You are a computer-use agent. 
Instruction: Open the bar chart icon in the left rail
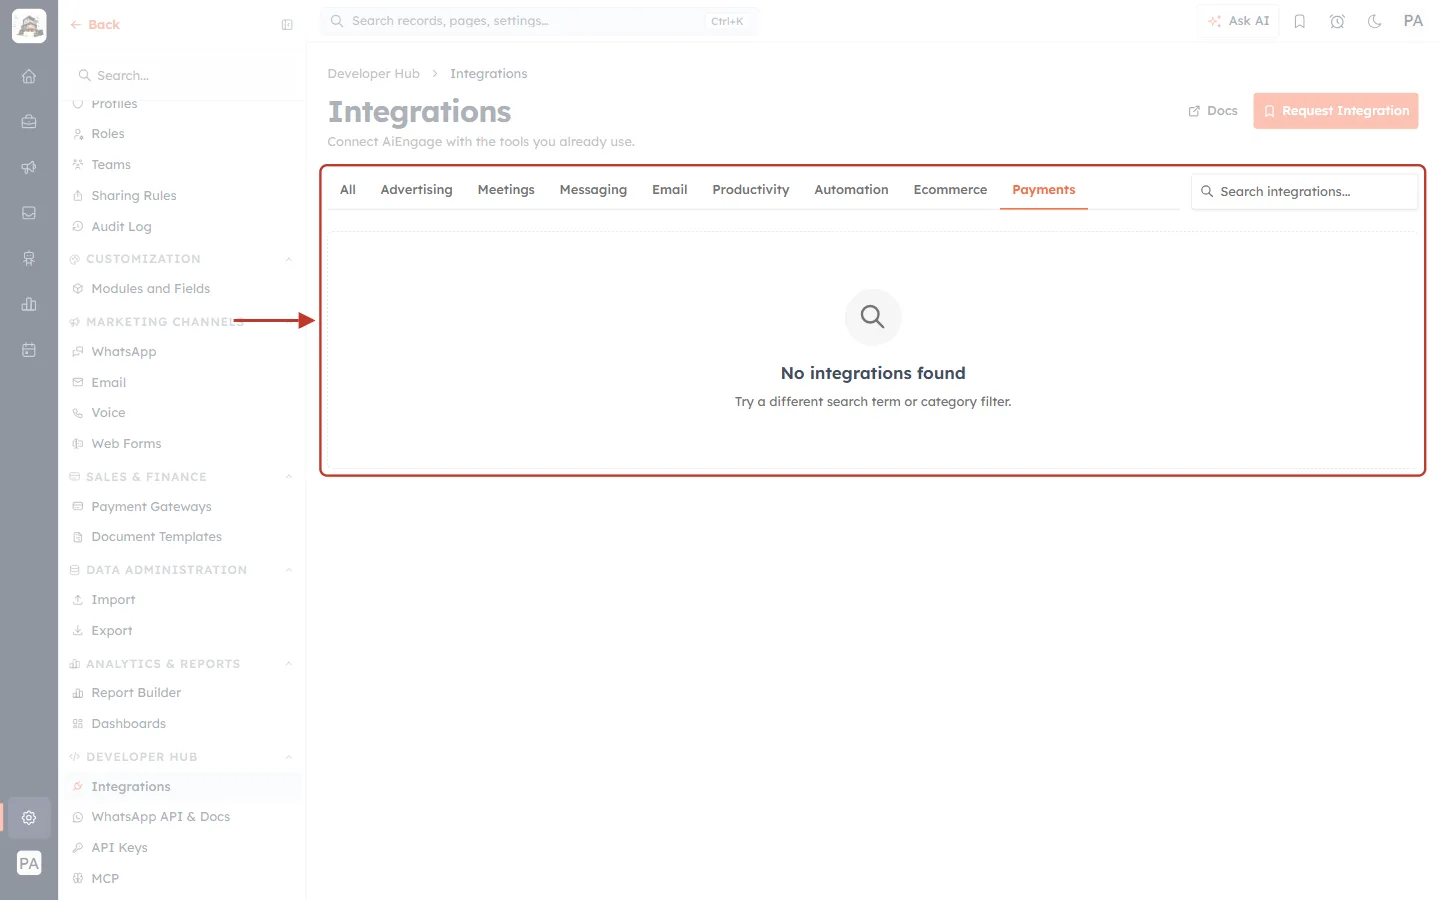(x=29, y=304)
